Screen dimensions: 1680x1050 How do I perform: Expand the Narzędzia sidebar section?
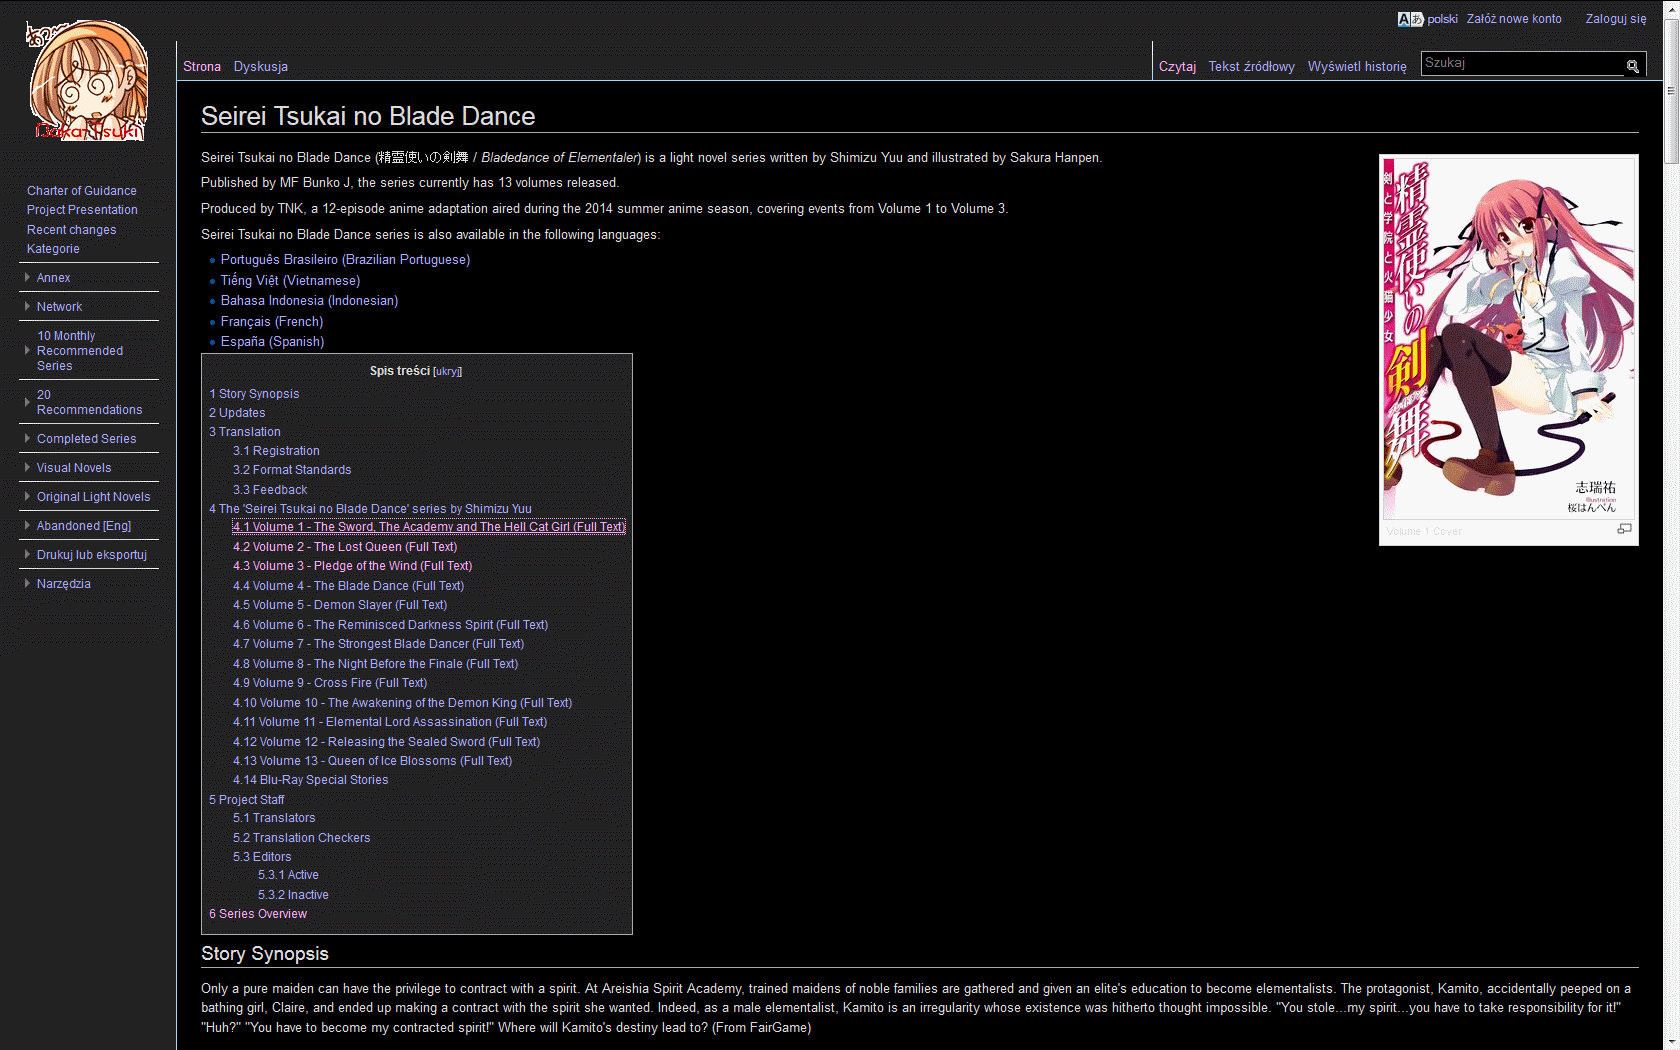point(63,584)
